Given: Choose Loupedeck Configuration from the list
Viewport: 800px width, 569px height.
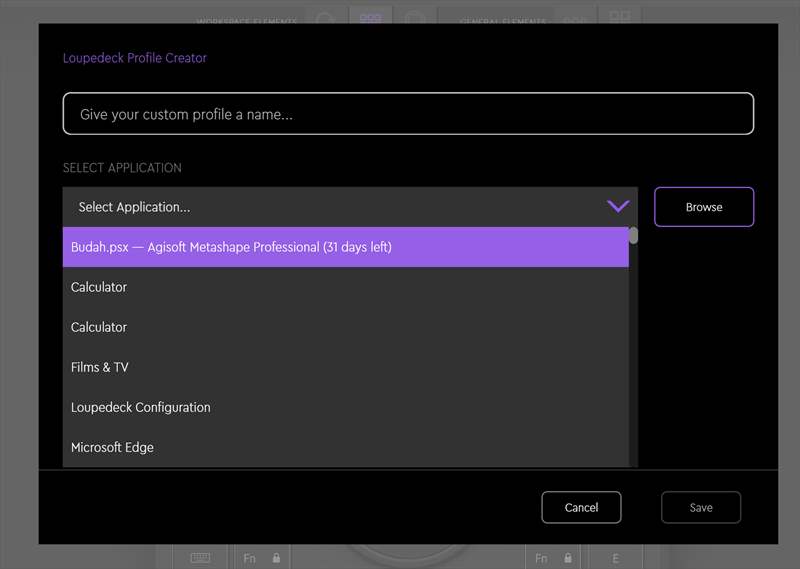Looking at the screenshot, I should tap(345, 407).
